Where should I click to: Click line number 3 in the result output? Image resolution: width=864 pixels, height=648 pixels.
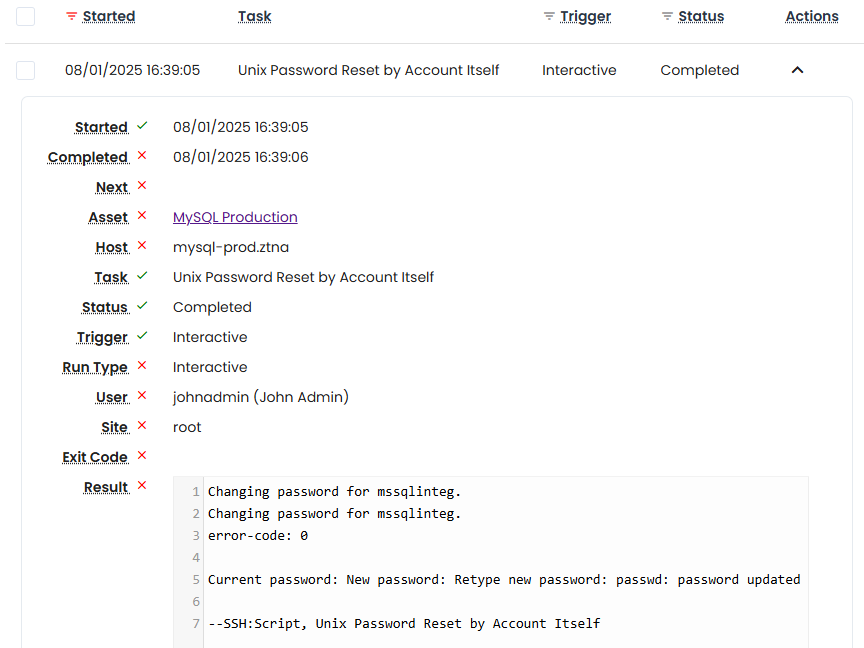click(x=195, y=535)
